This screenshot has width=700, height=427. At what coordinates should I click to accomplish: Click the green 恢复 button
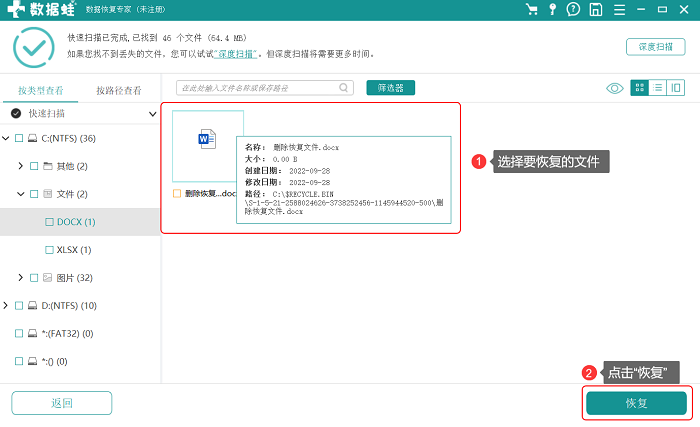(x=636, y=403)
